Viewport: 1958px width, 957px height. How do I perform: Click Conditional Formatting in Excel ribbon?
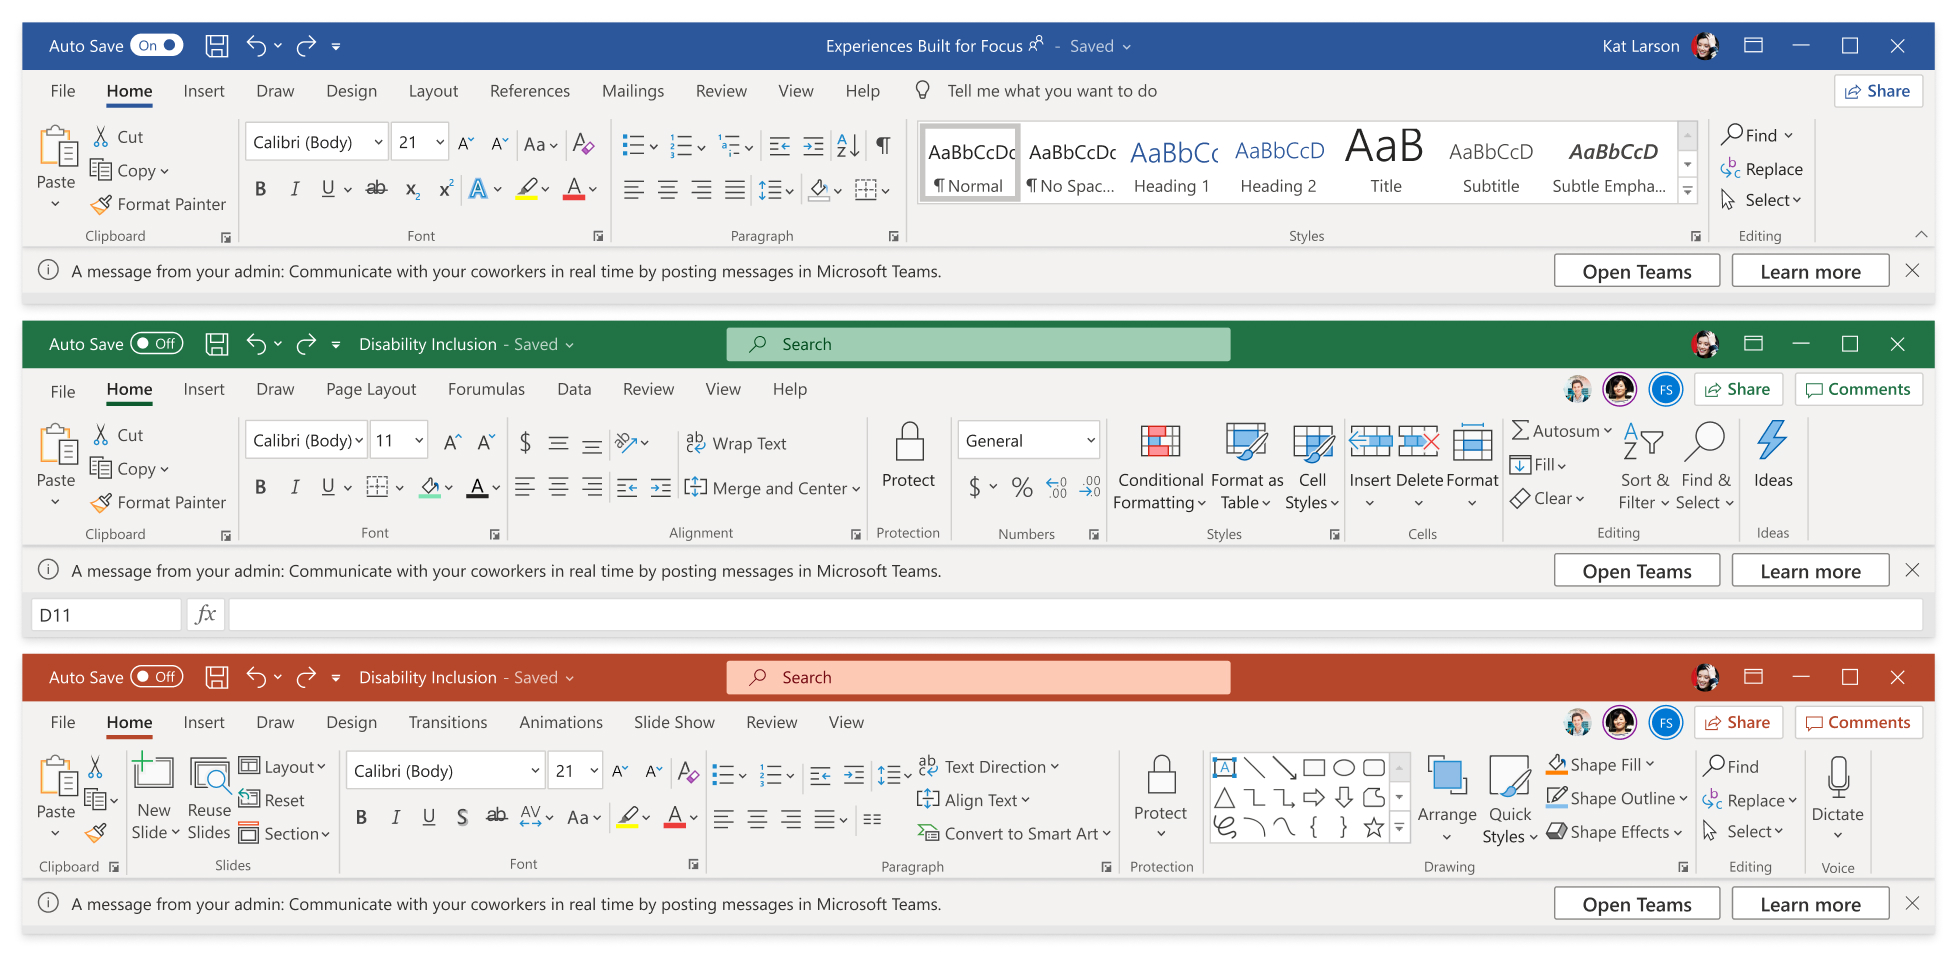(1160, 466)
